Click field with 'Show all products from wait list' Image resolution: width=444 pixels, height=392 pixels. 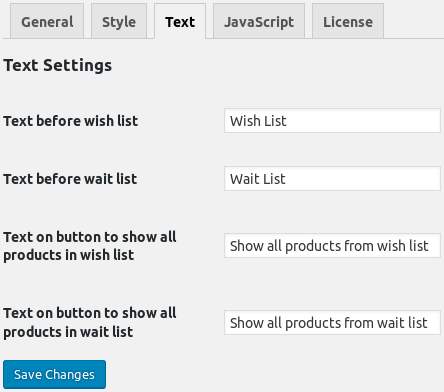click(332, 323)
